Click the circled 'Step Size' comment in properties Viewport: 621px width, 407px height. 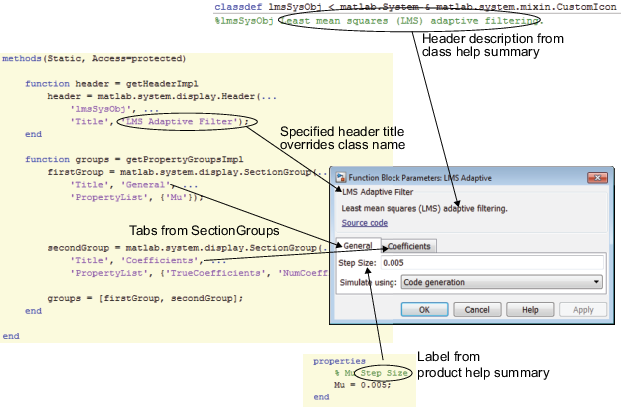point(384,373)
